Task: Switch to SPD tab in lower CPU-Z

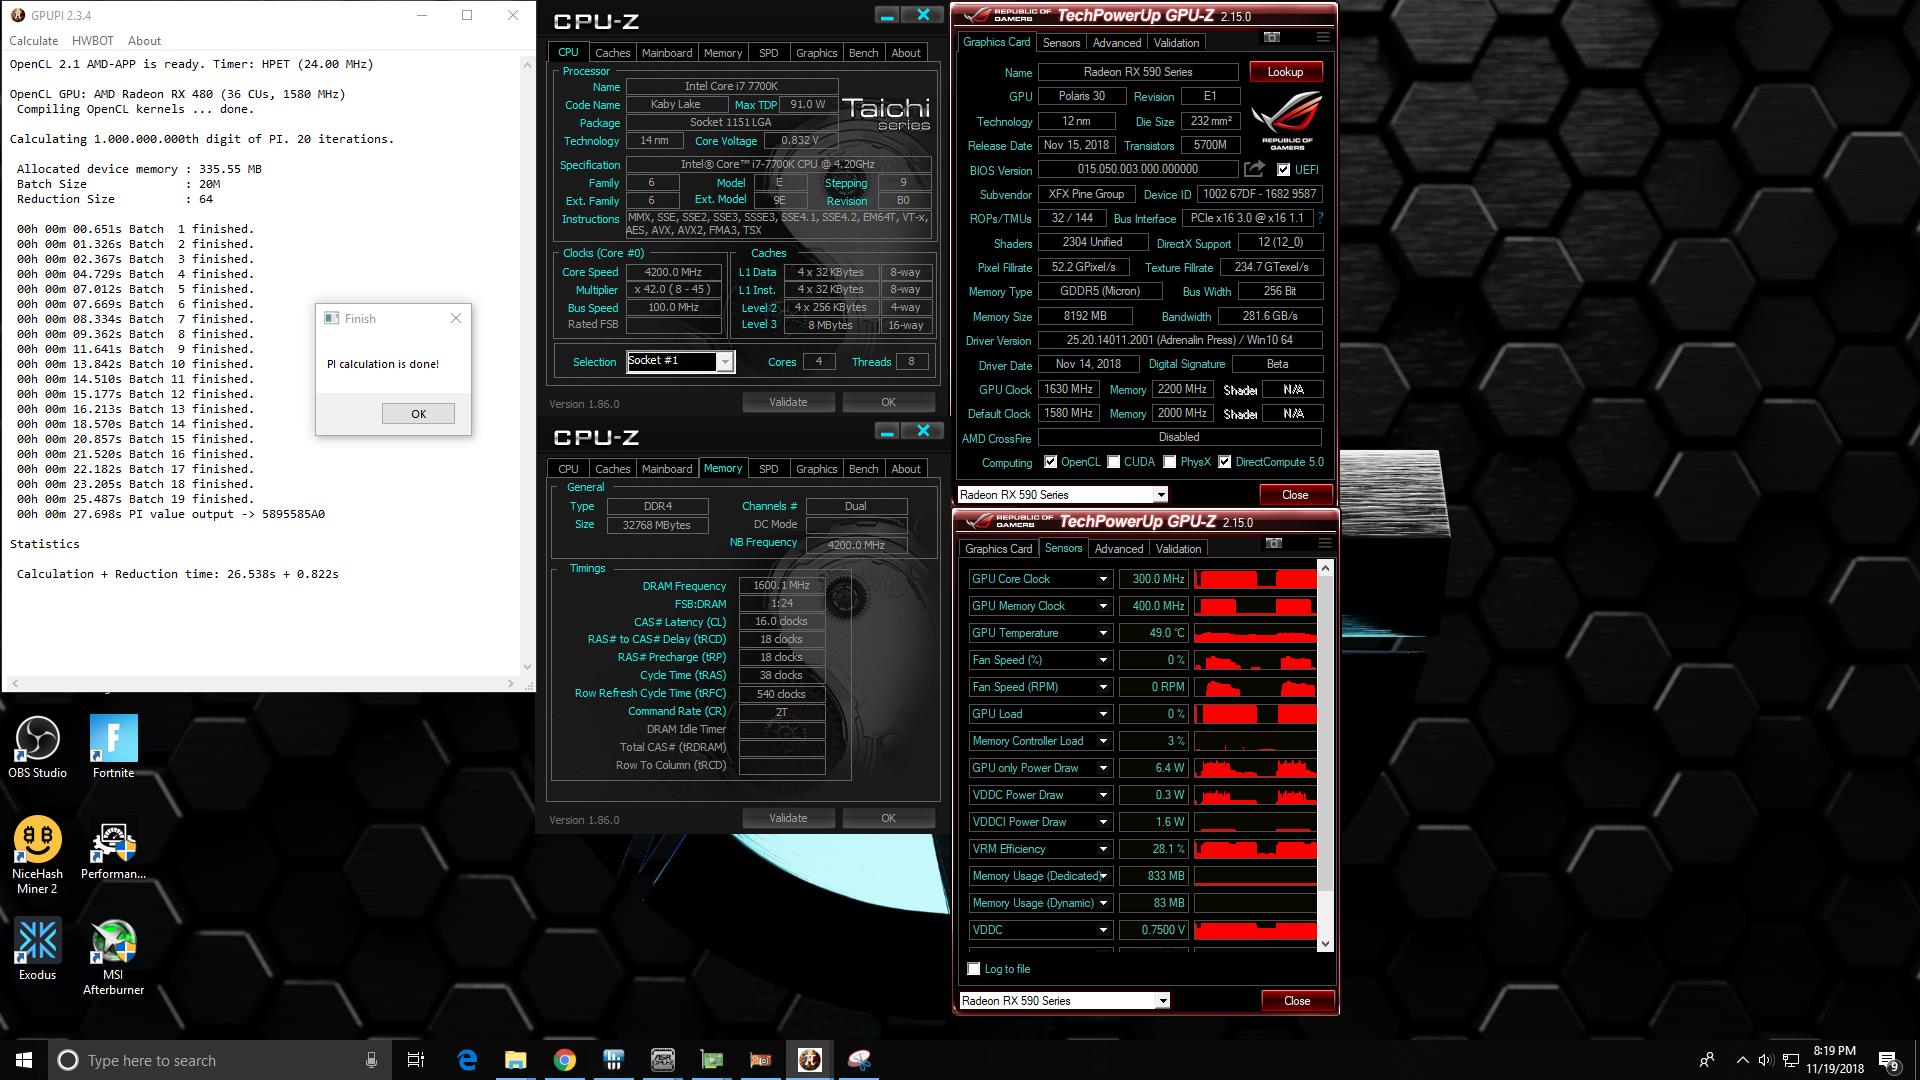Action: [768, 469]
